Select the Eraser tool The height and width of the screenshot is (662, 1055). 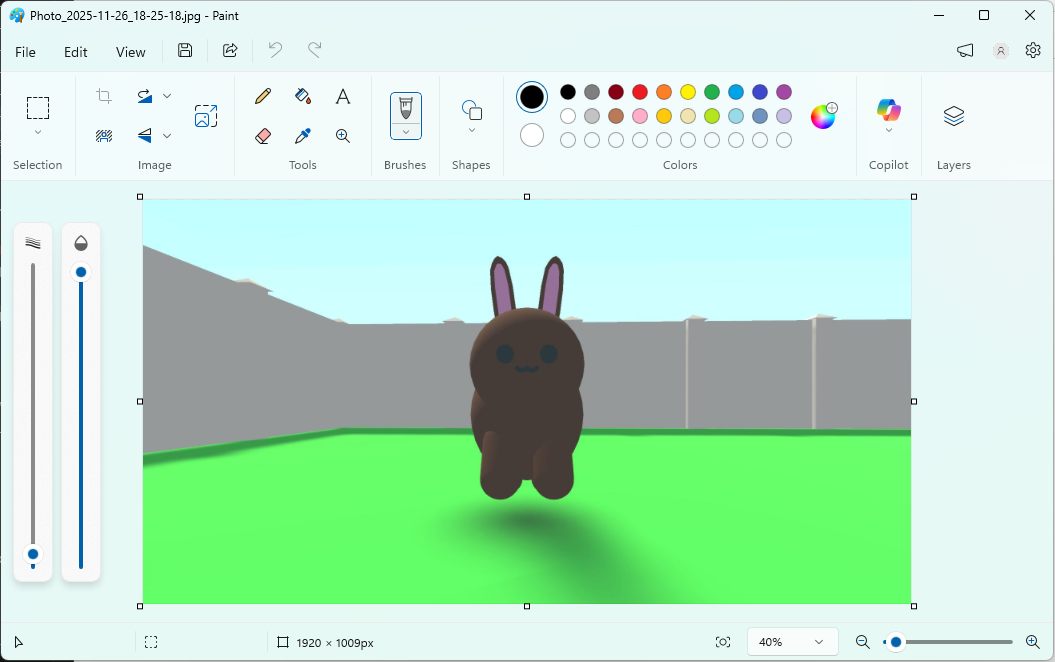(263, 136)
